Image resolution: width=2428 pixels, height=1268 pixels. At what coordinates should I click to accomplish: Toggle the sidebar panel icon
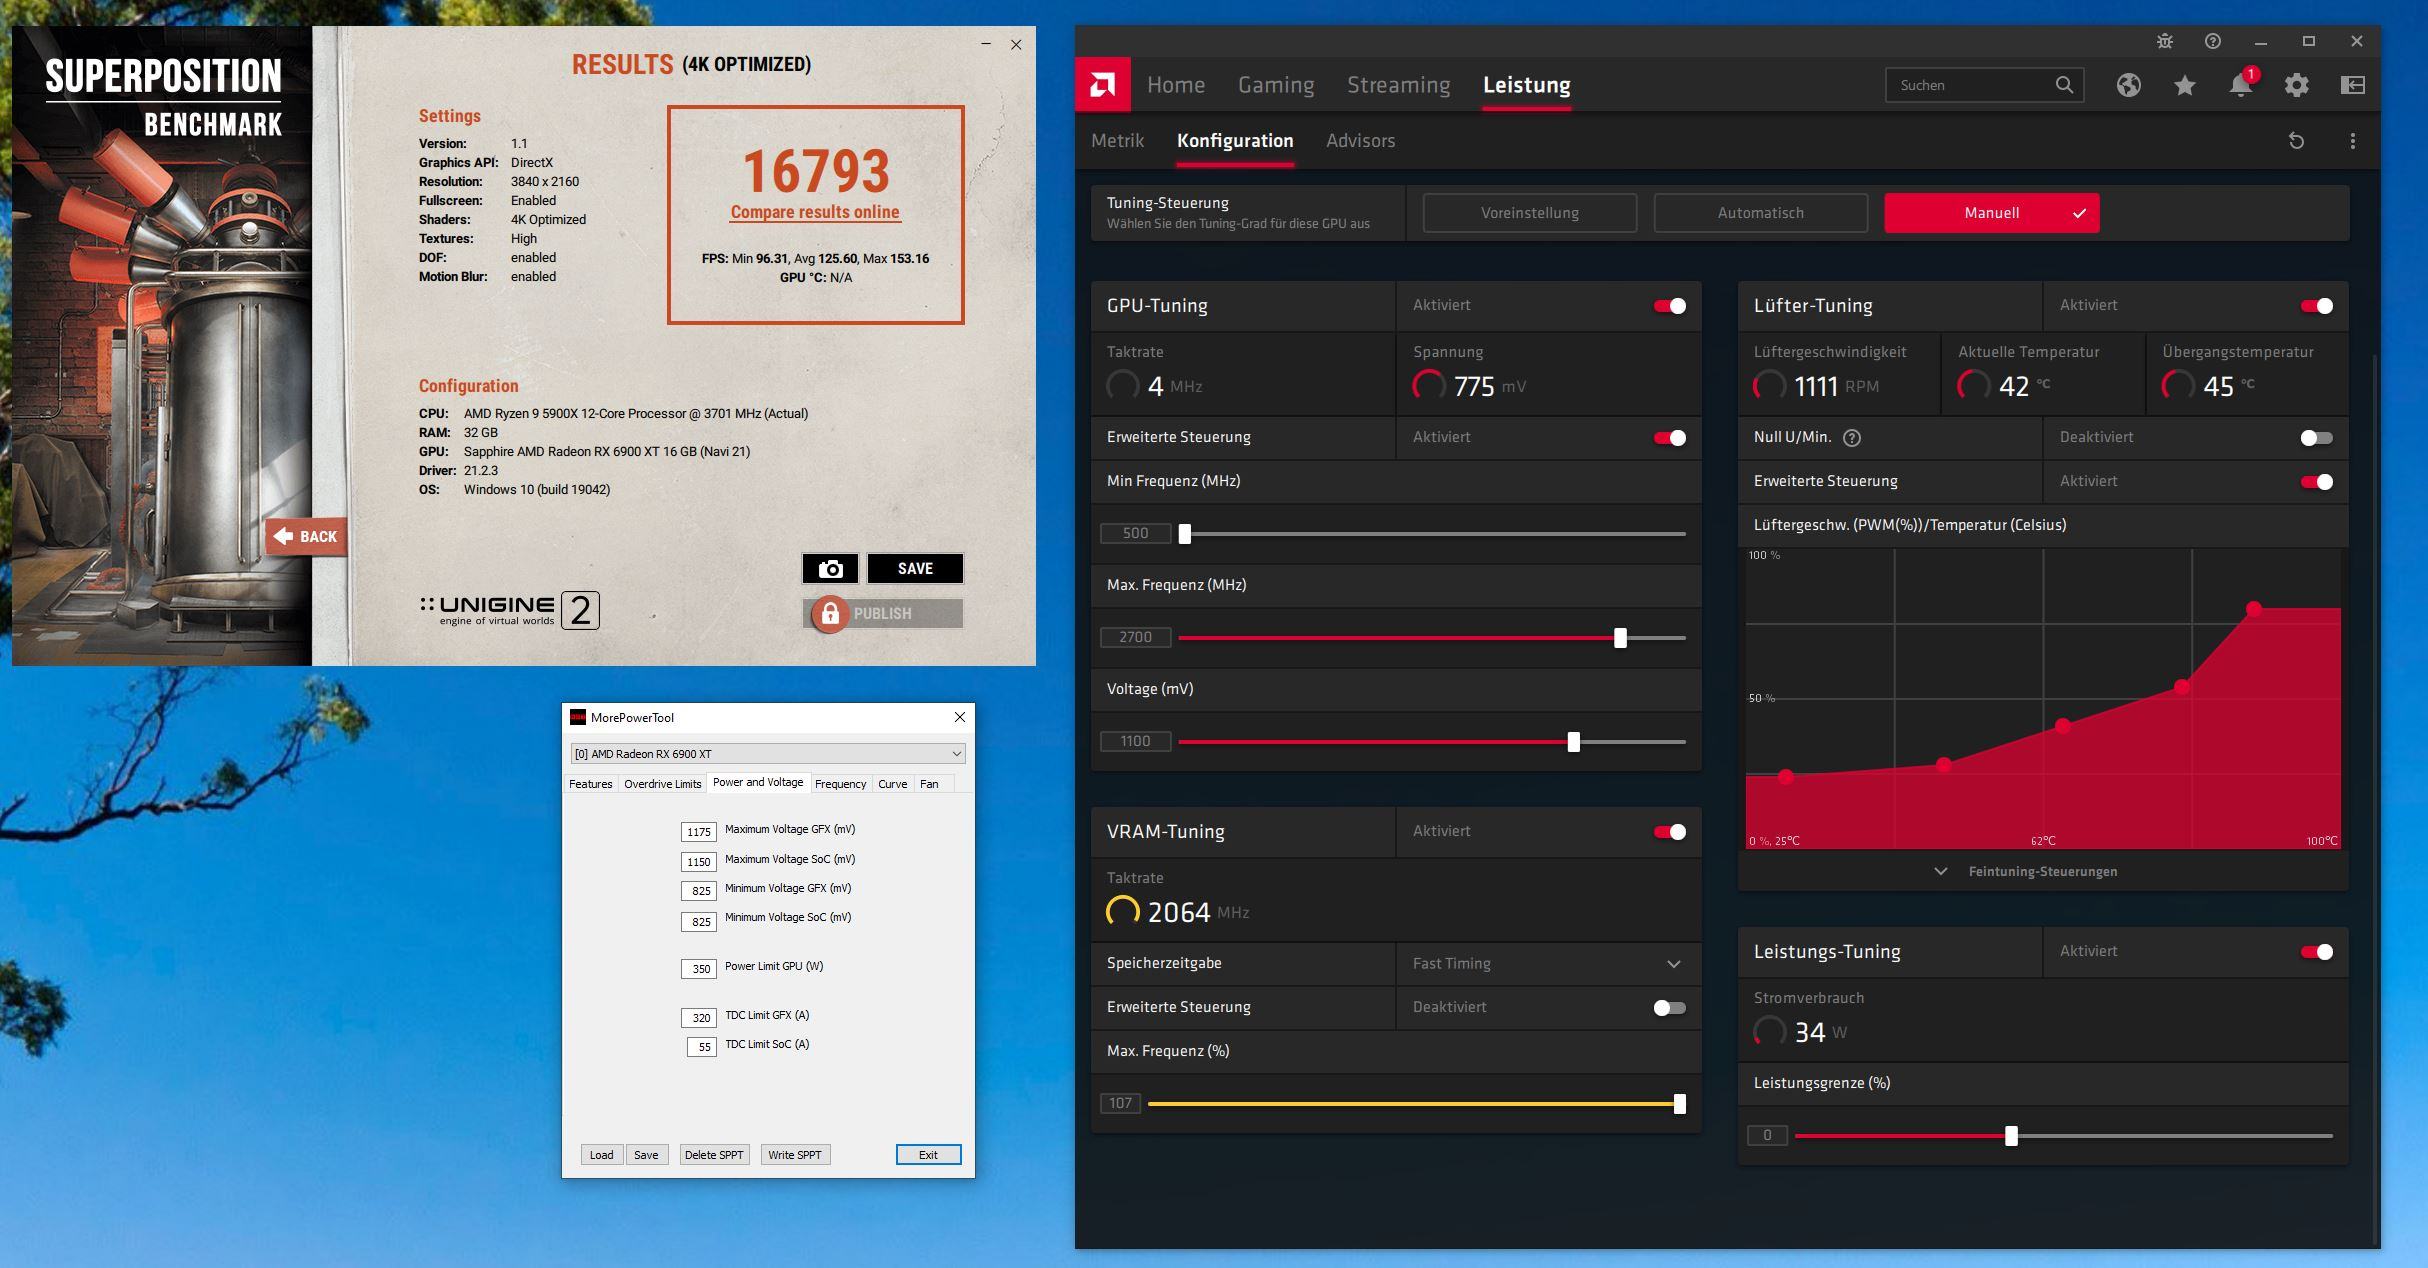click(x=2353, y=85)
